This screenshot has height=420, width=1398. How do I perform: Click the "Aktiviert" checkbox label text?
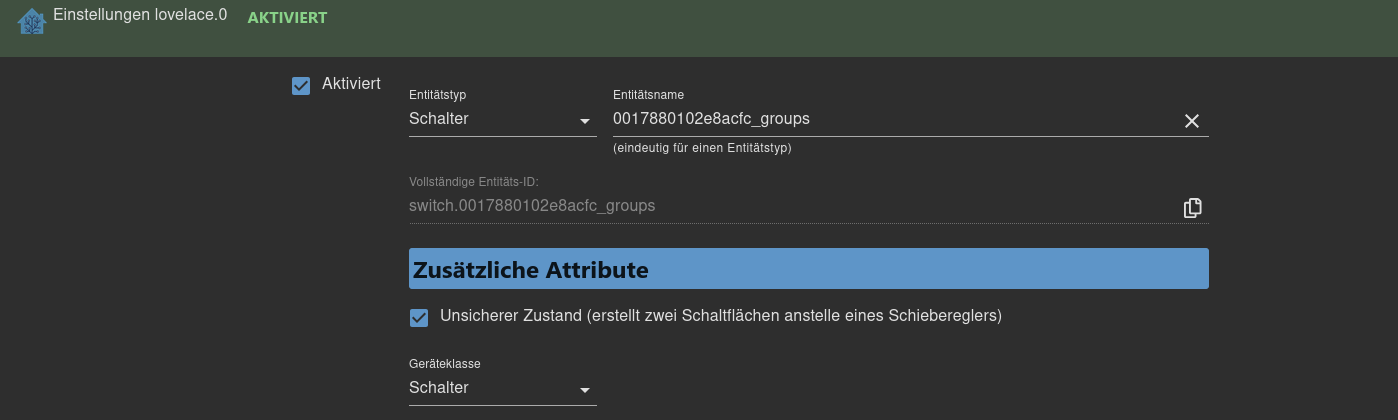point(351,84)
